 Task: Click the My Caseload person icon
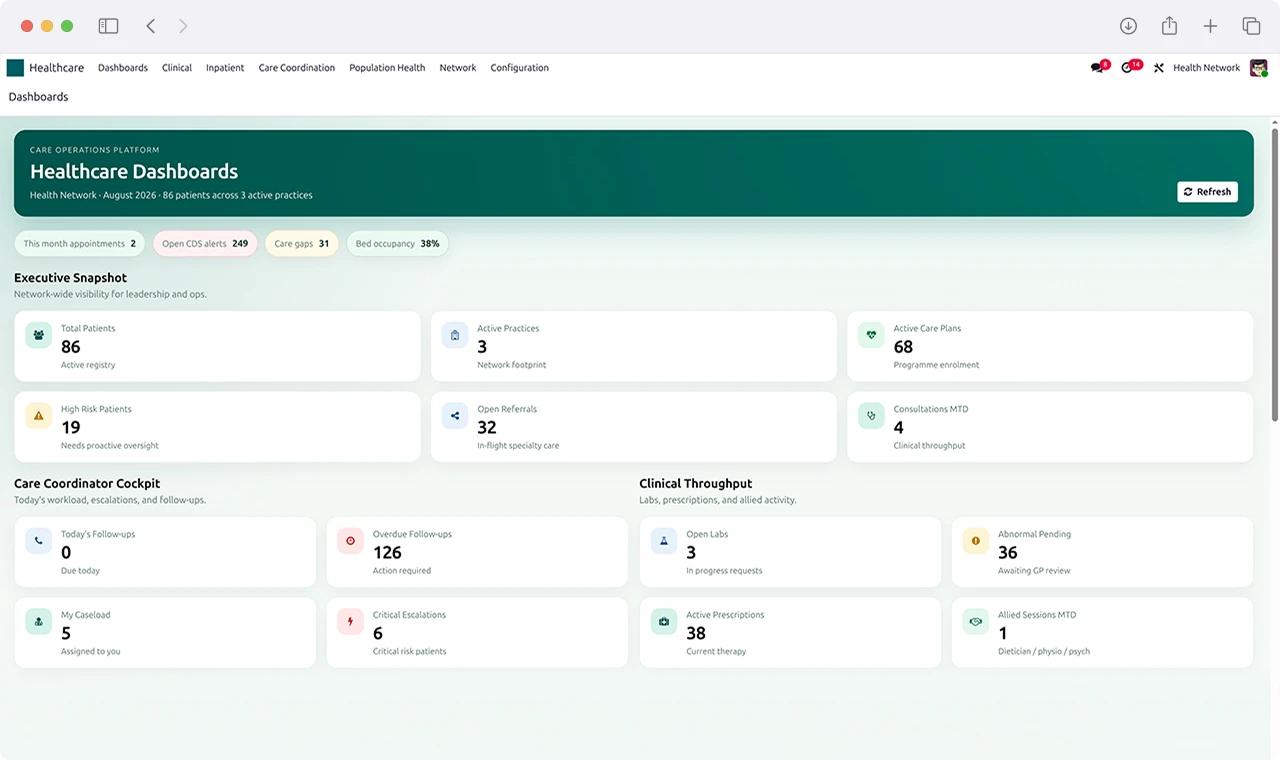pos(39,622)
